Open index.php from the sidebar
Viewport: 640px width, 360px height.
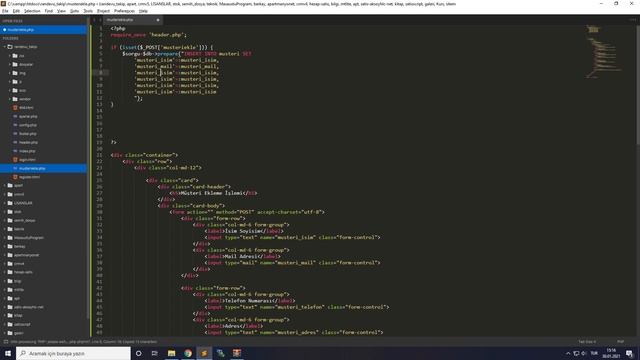click(27, 151)
